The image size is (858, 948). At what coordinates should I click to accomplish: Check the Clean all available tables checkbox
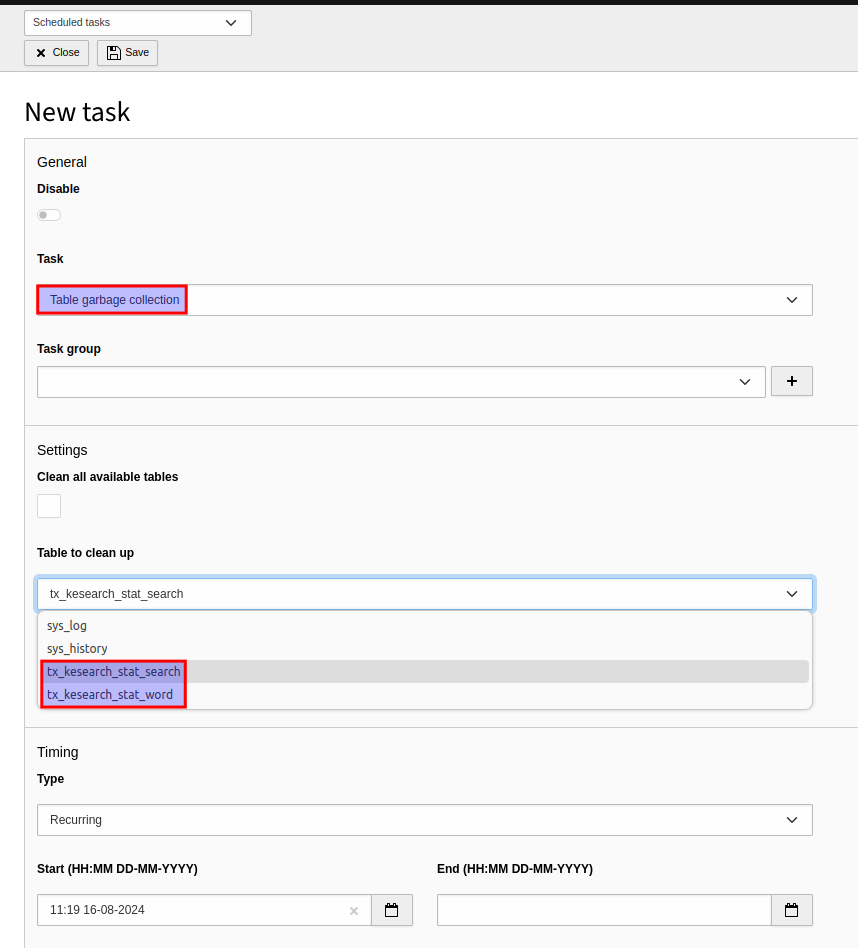coord(48,505)
